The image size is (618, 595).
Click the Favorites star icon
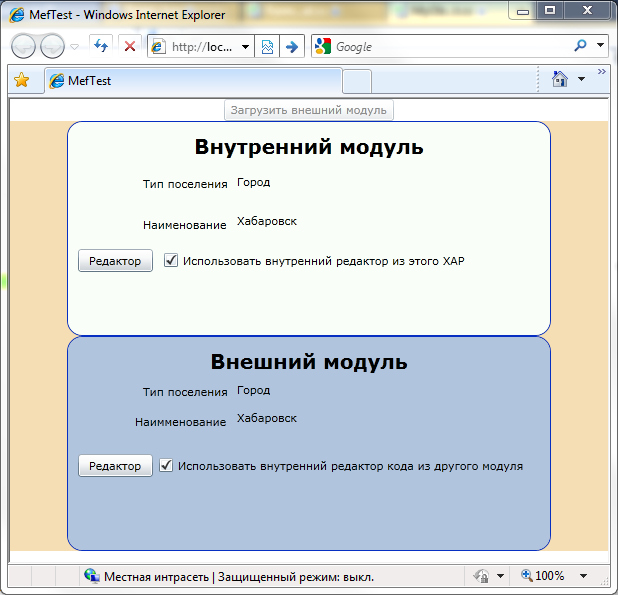tap(21, 80)
